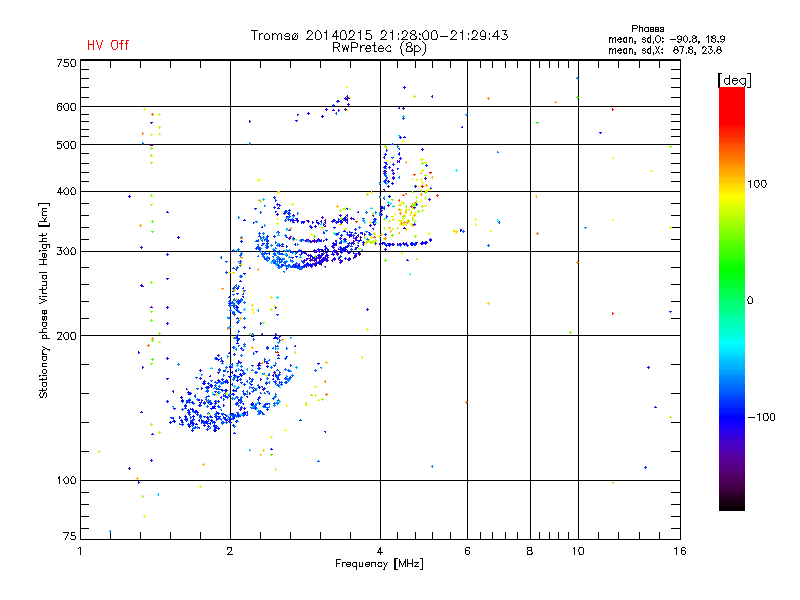Click the rainbow phase color bar
Screen dimensions: 800x600
point(732,298)
